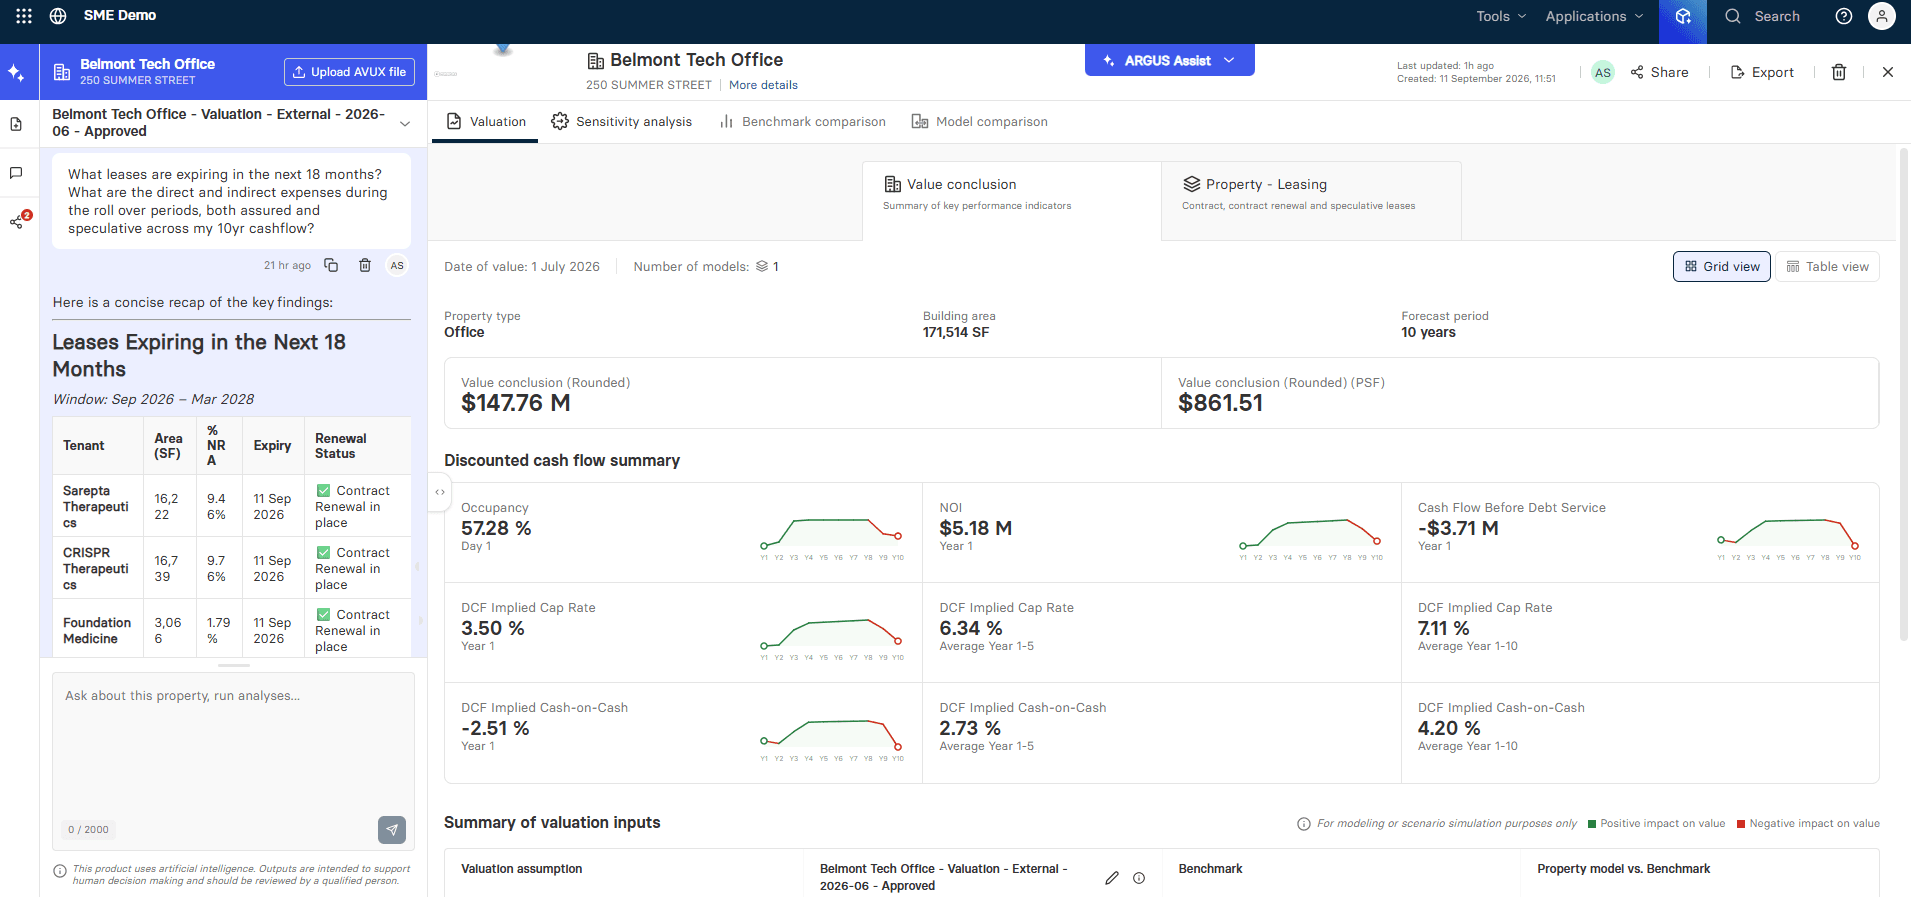Click the Search field in top bar
This screenshot has width=1911, height=897.
(x=1763, y=16)
